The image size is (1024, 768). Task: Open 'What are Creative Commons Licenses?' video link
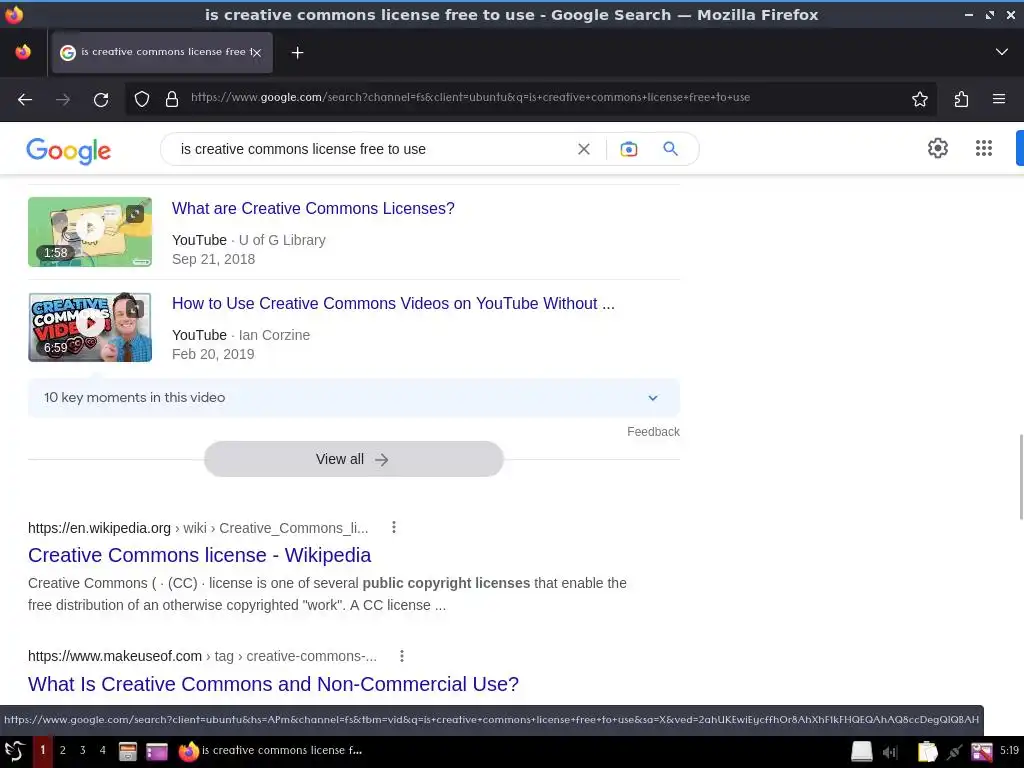313,208
